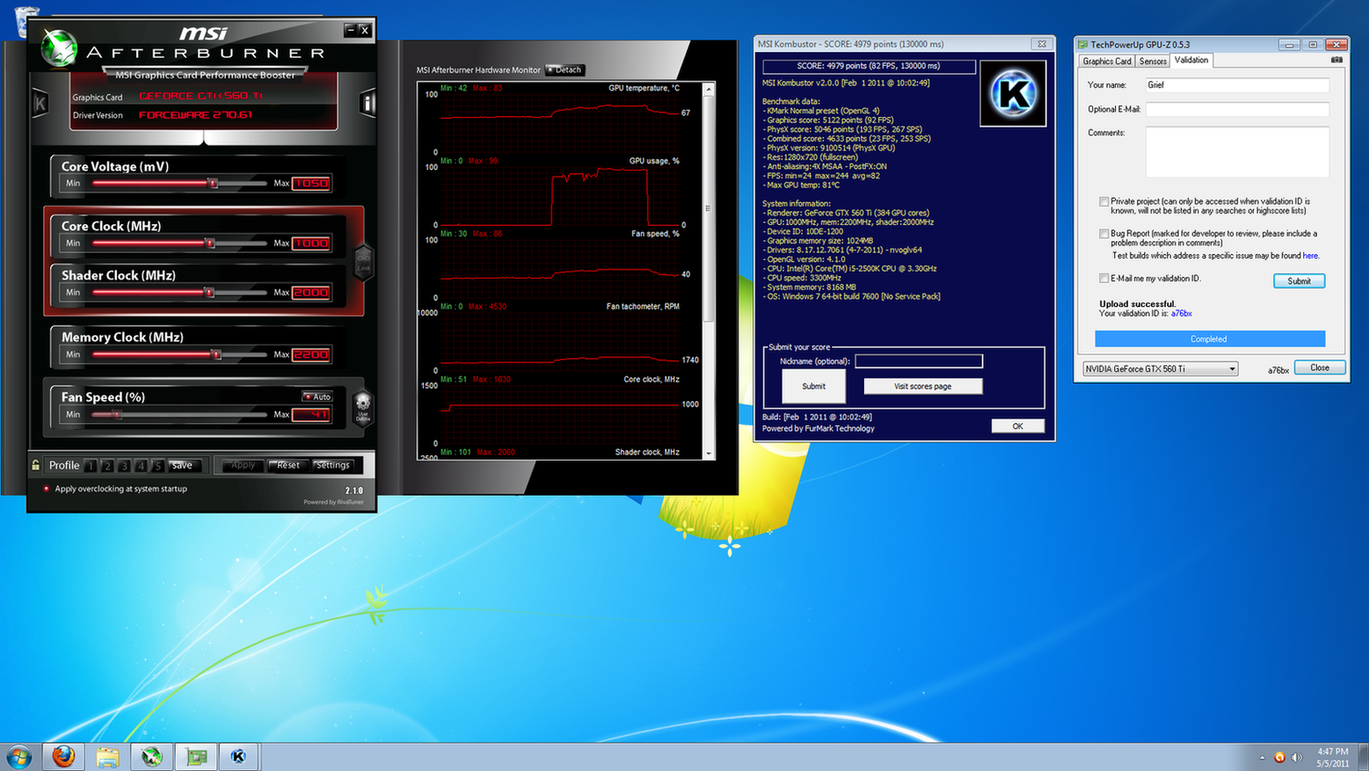Minimize the Afterburner window

click(x=351, y=30)
